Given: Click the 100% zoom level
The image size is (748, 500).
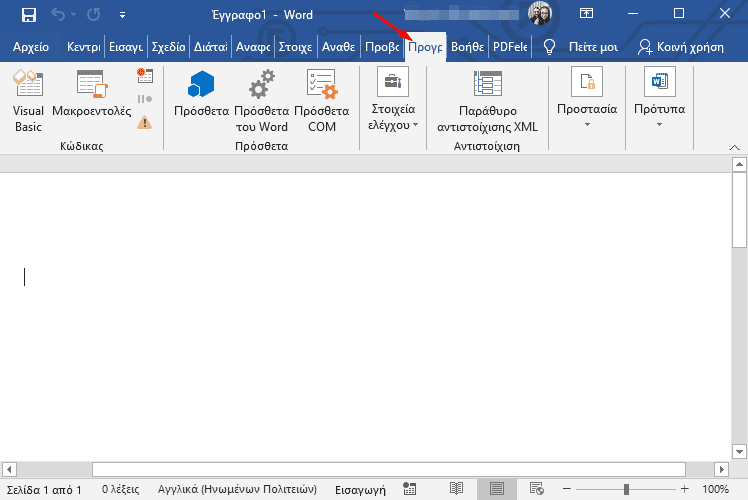Looking at the screenshot, I should pos(715,490).
